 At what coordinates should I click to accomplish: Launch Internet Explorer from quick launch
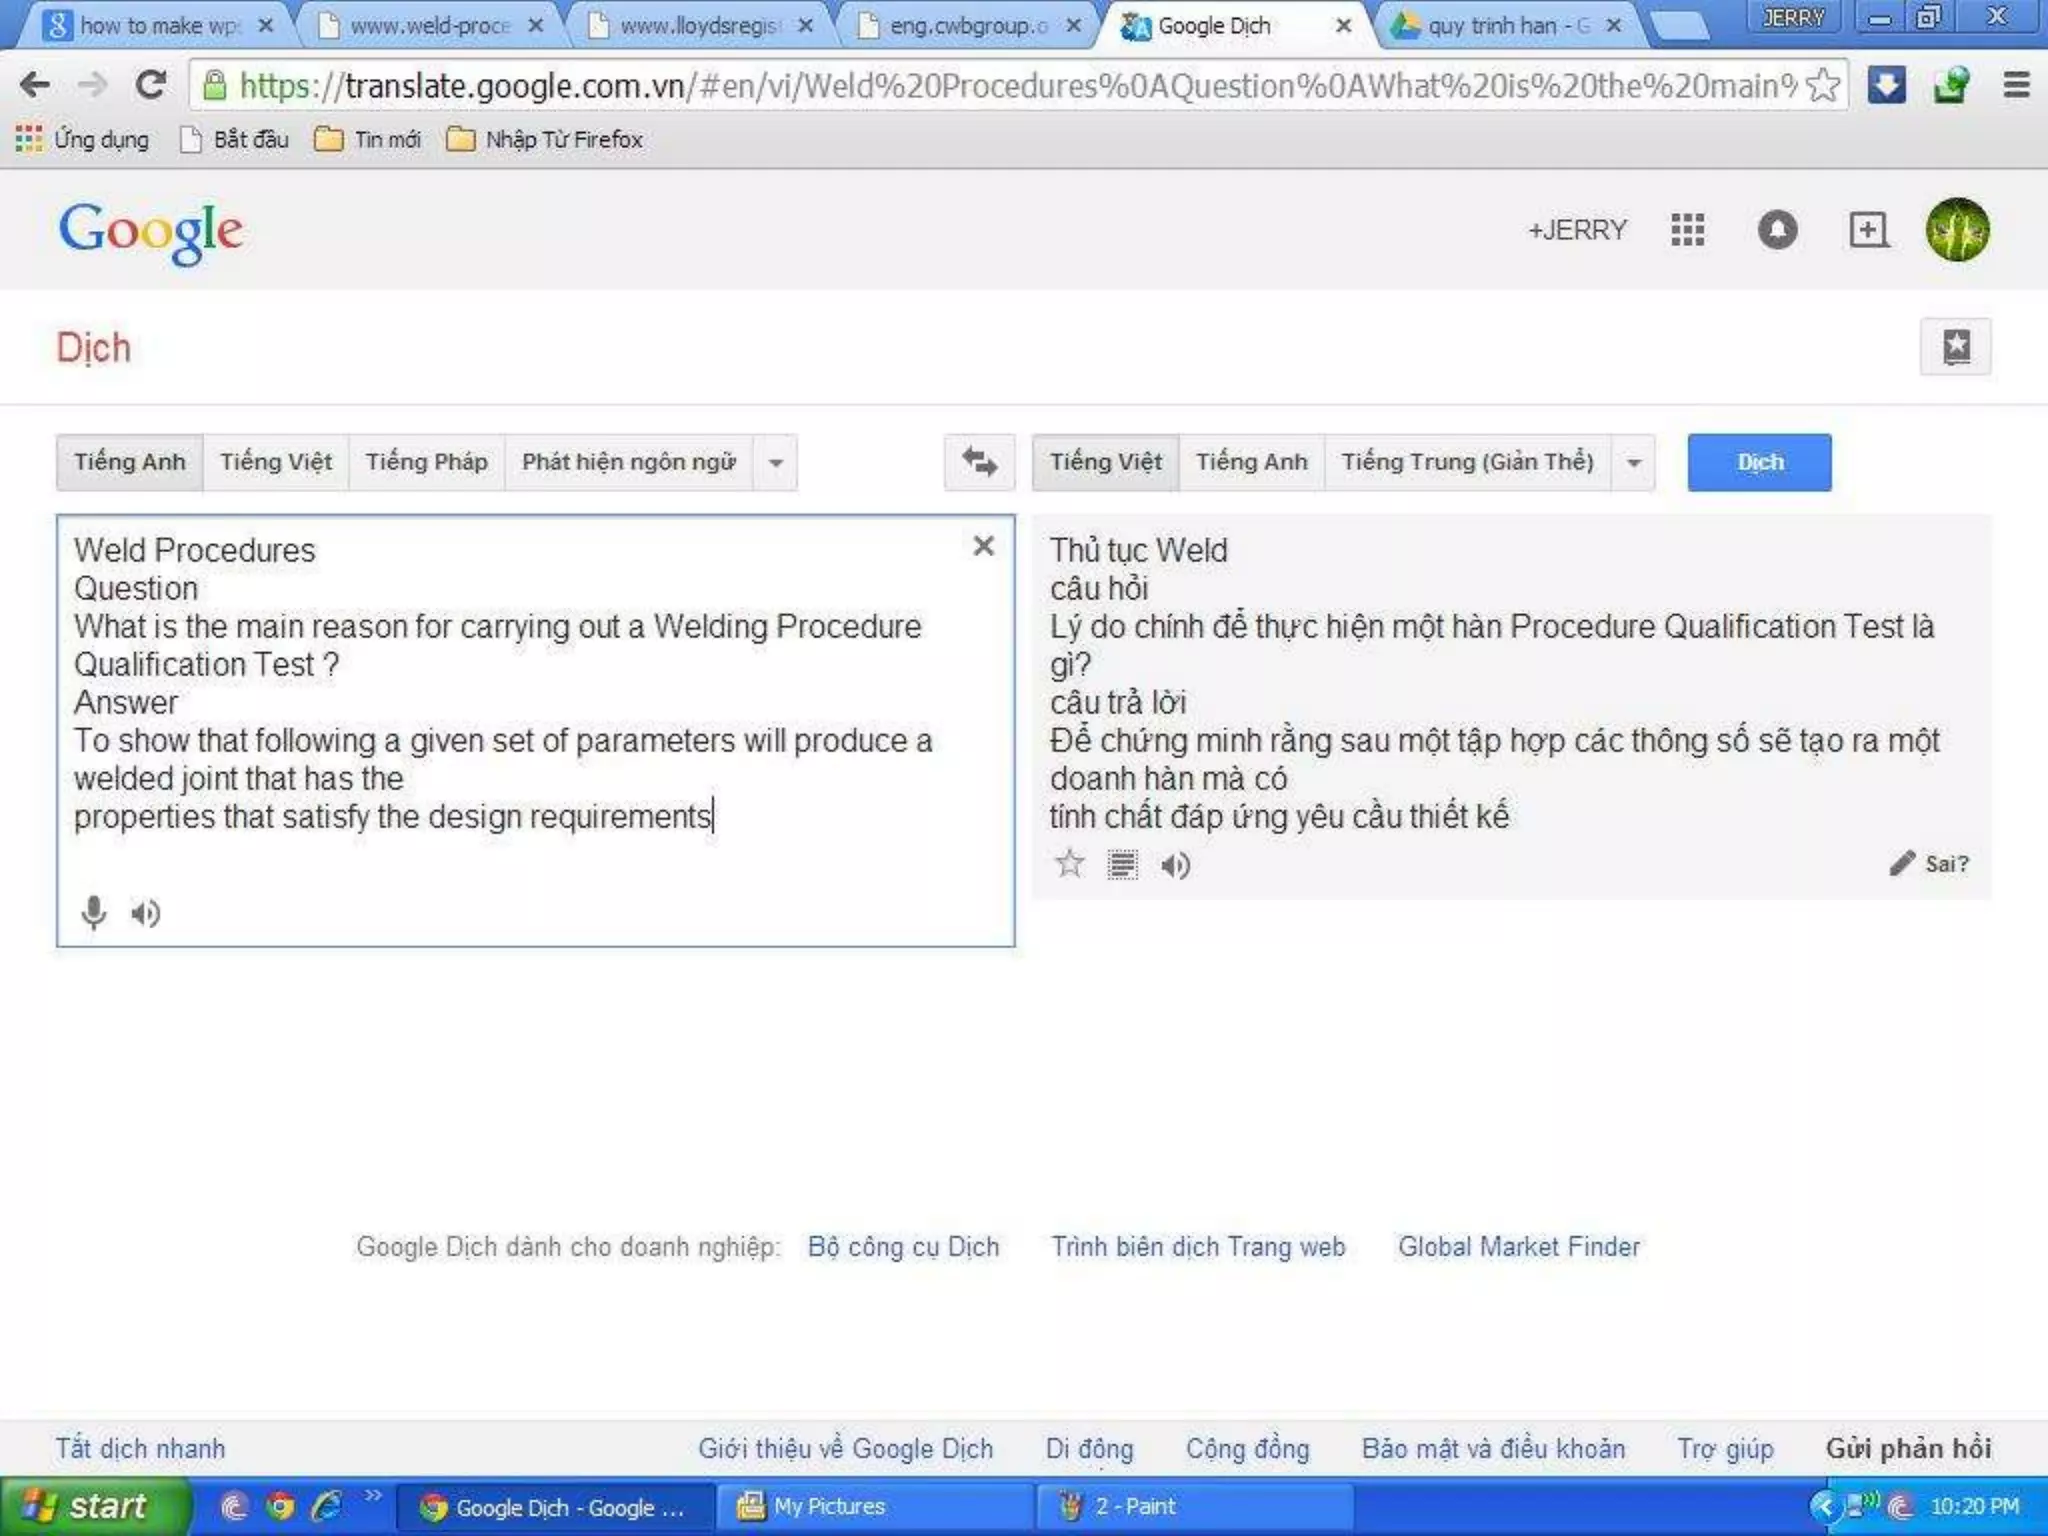[327, 1506]
